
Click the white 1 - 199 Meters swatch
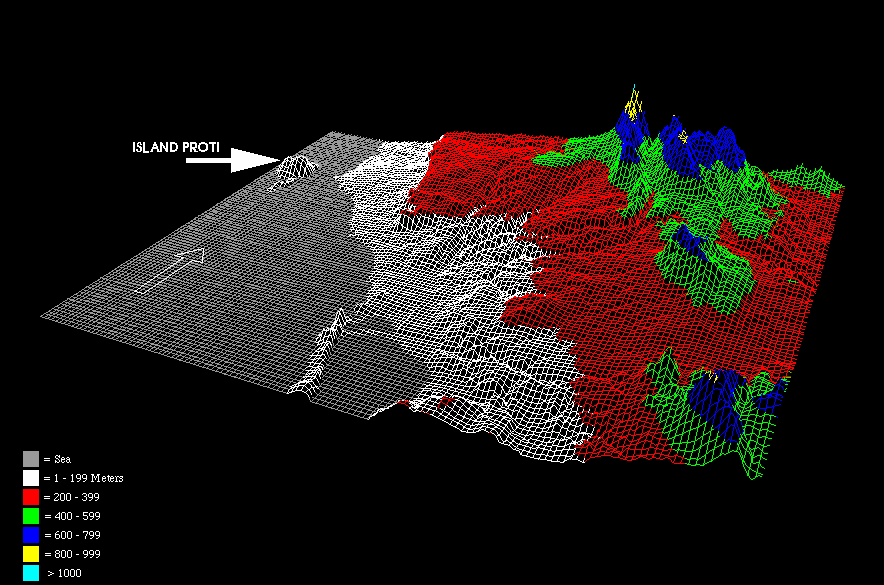coord(31,478)
